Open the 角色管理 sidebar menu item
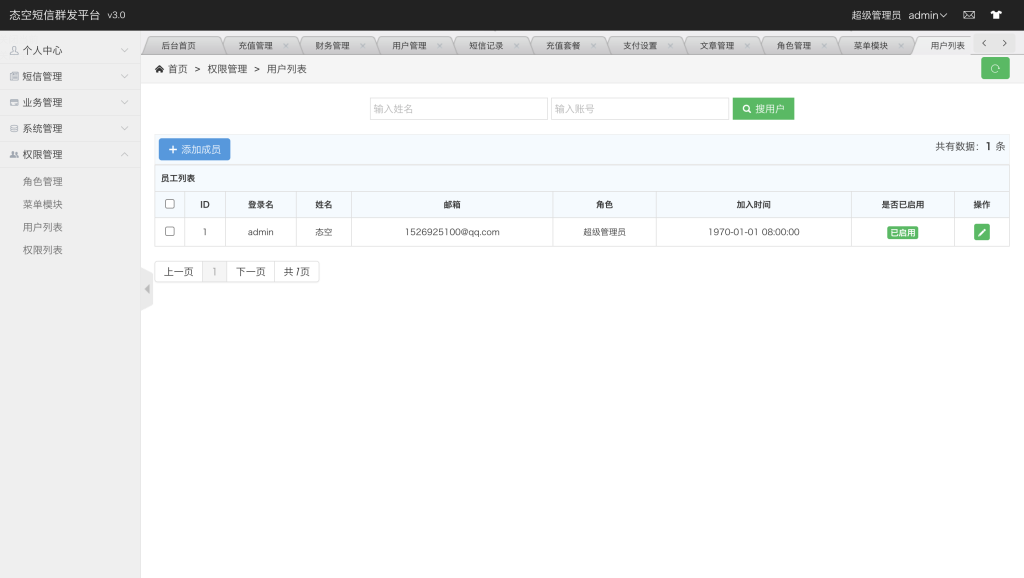The width and height of the screenshot is (1024, 578). point(44,182)
